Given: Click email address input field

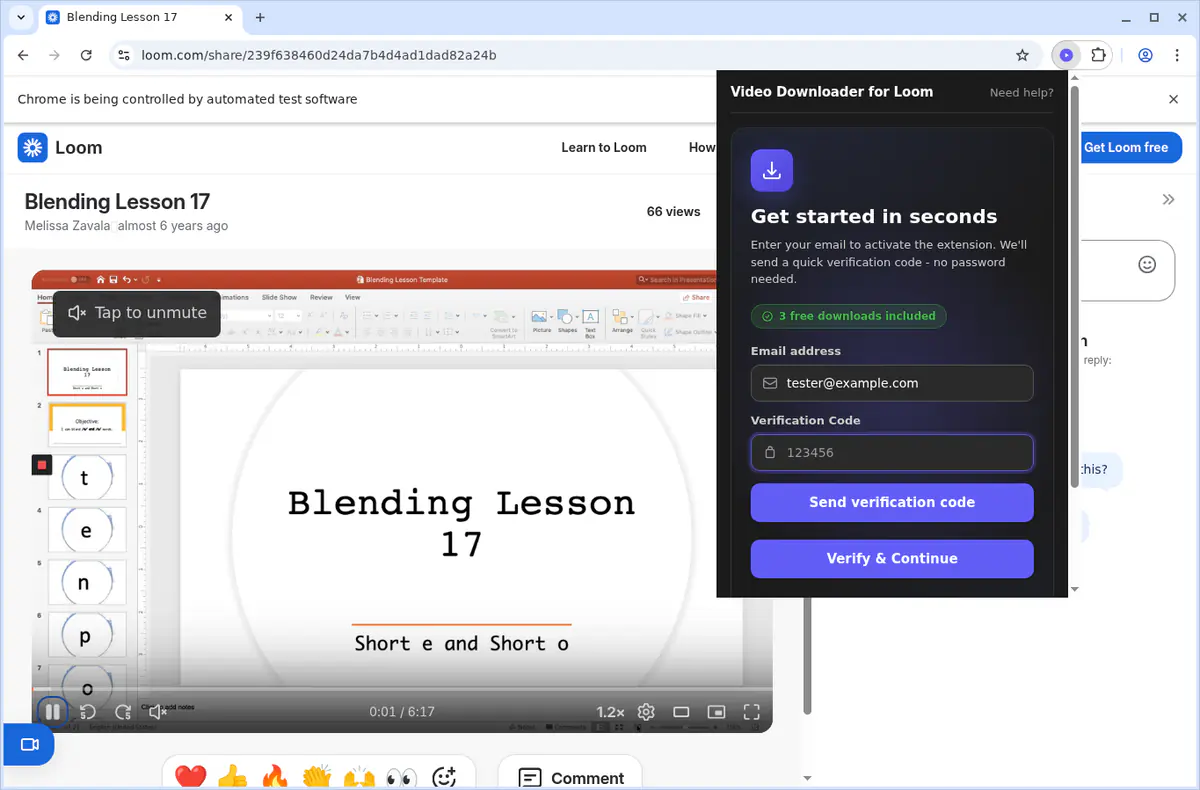Looking at the screenshot, I should click(892, 383).
